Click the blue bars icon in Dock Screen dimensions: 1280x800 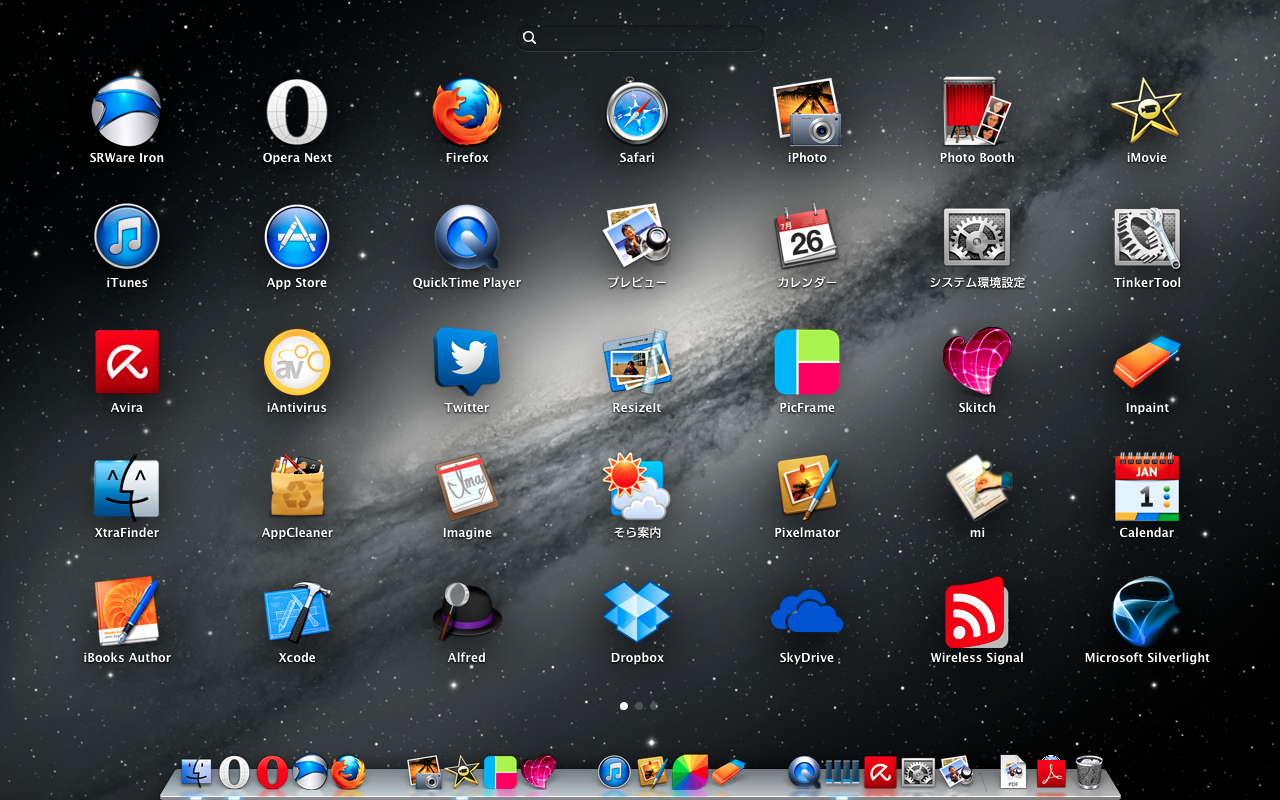pyautogui.click(x=842, y=772)
